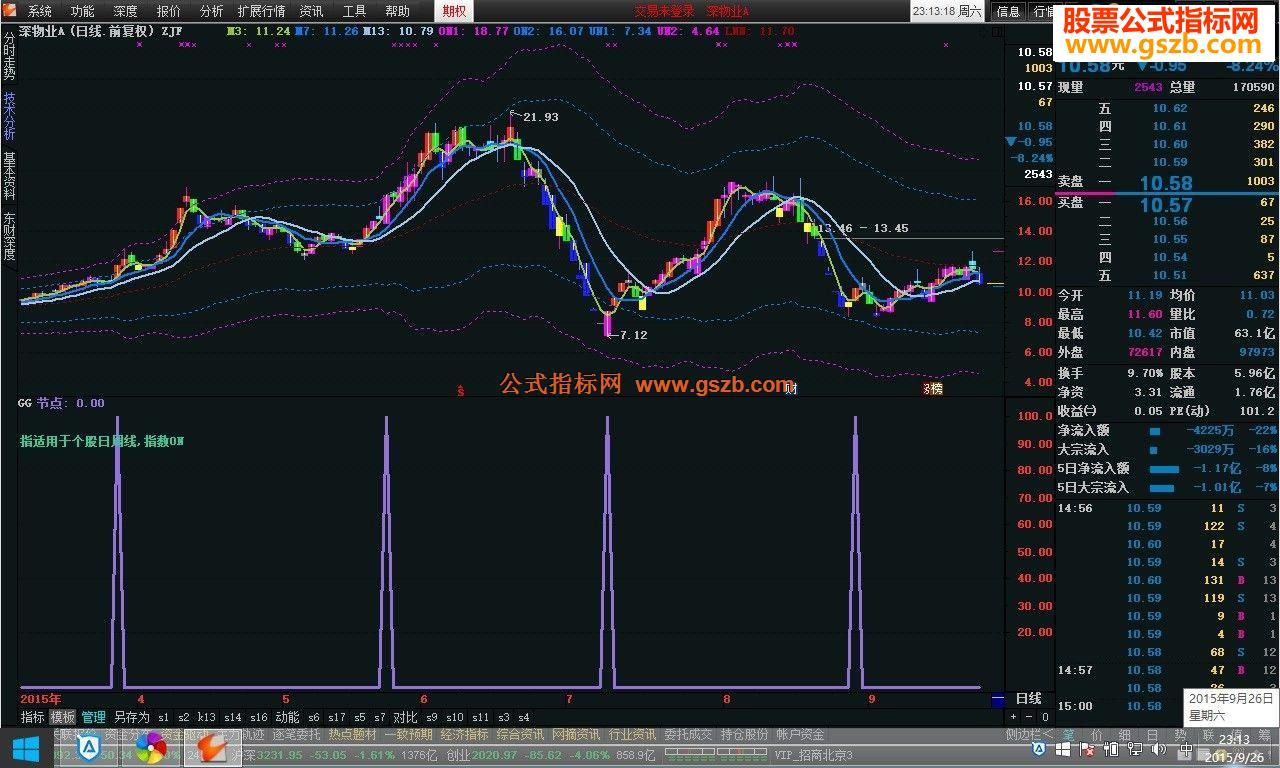The image size is (1280, 768).
Task: Open the 报价 menu
Action: click(x=169, y=11)
